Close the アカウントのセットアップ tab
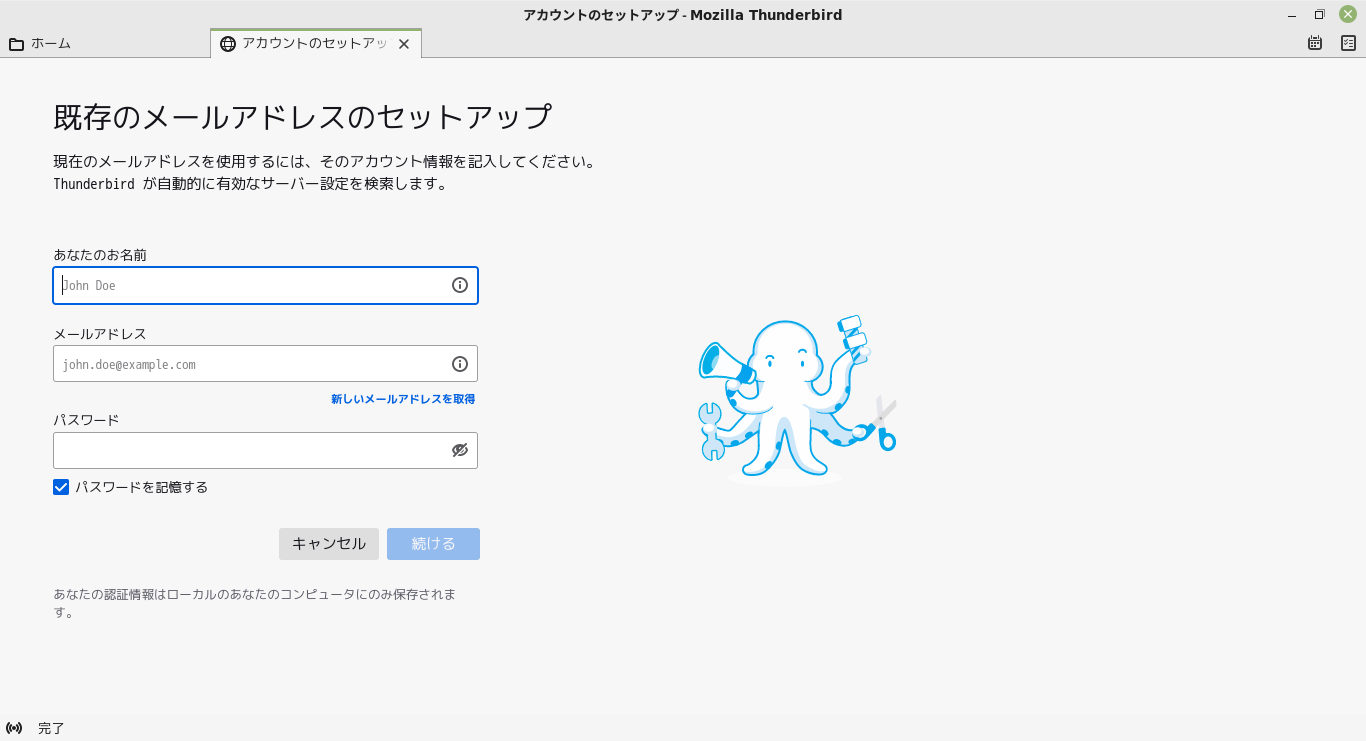The image size is (1366, 741). pyautogui.click(x=404, y=44)
